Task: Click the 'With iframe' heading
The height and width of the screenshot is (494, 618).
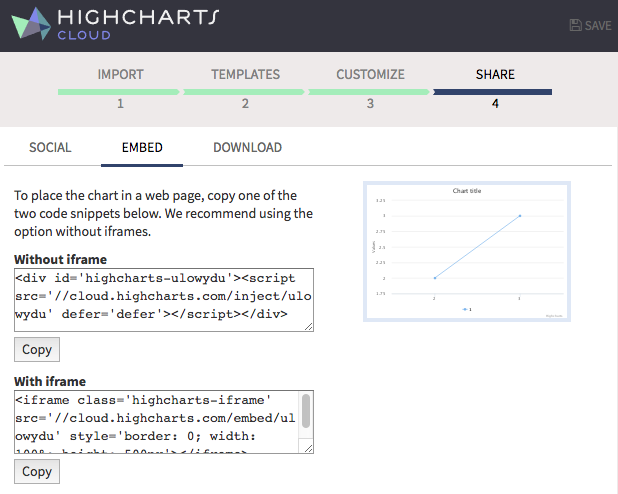Action: pyautogui.click(x=50, y=381)
